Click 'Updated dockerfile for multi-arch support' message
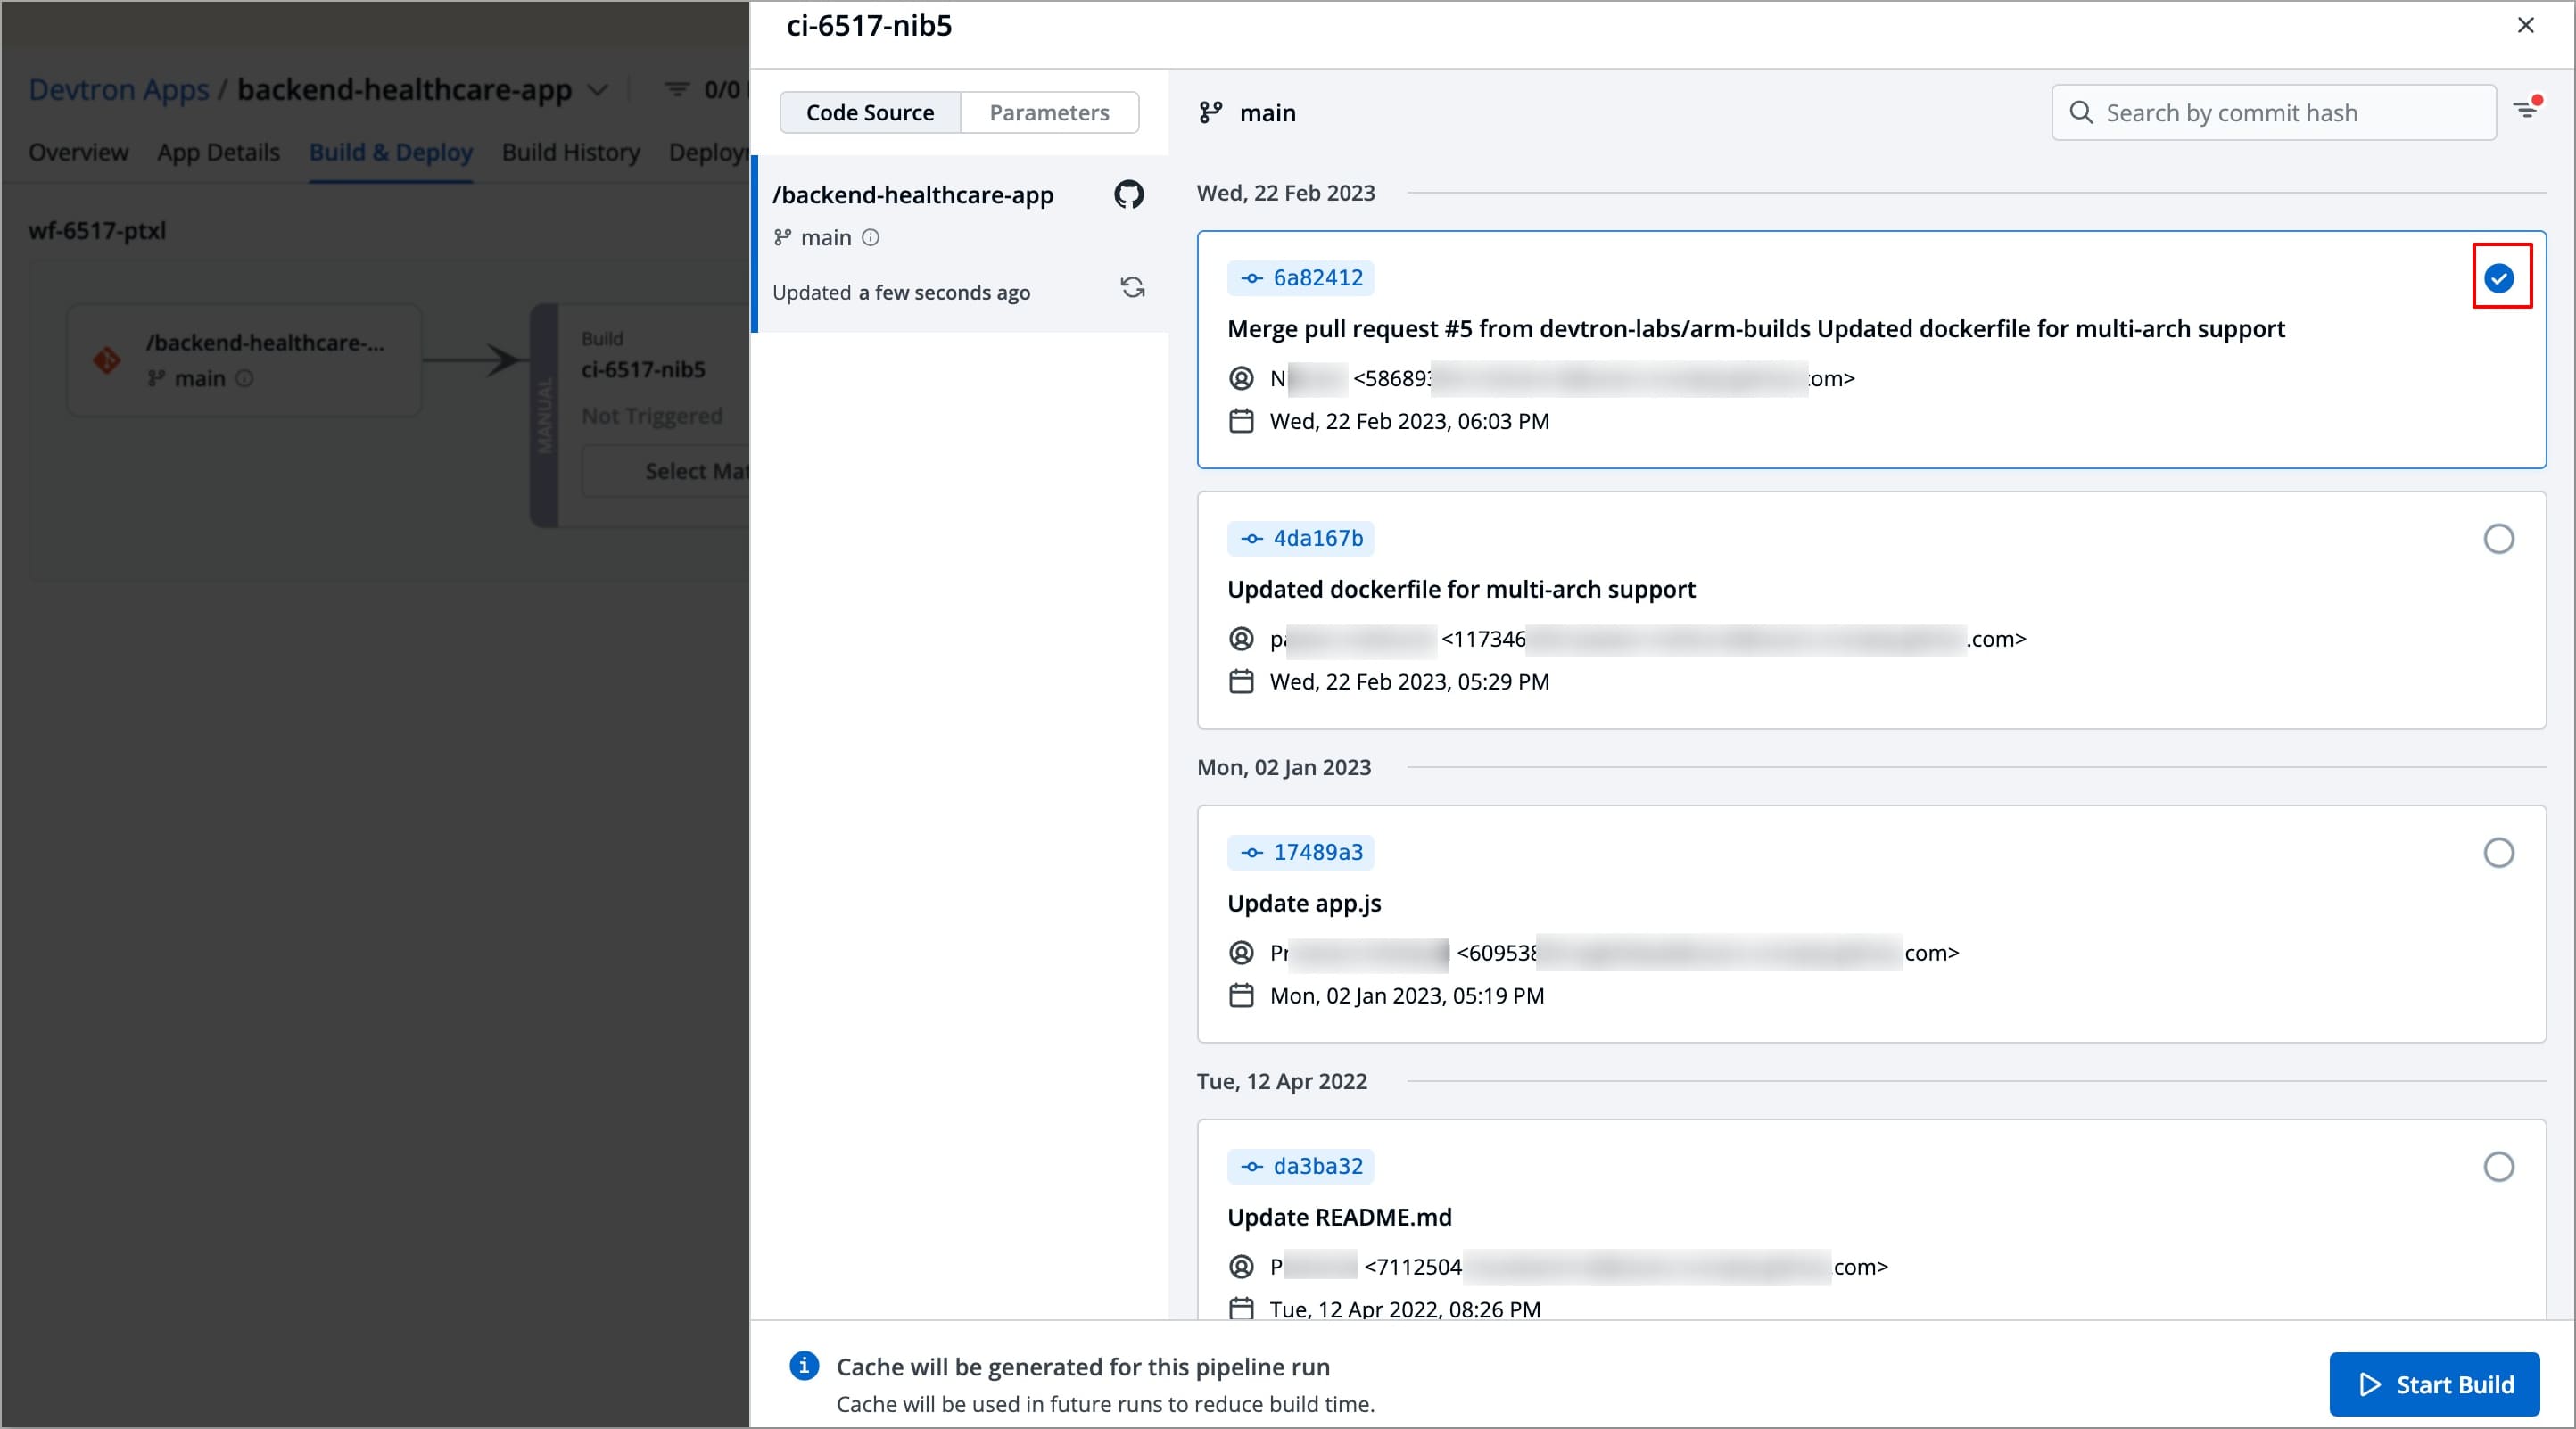The height and width of the screenshot is (1429, 2576). (1461, 589)
